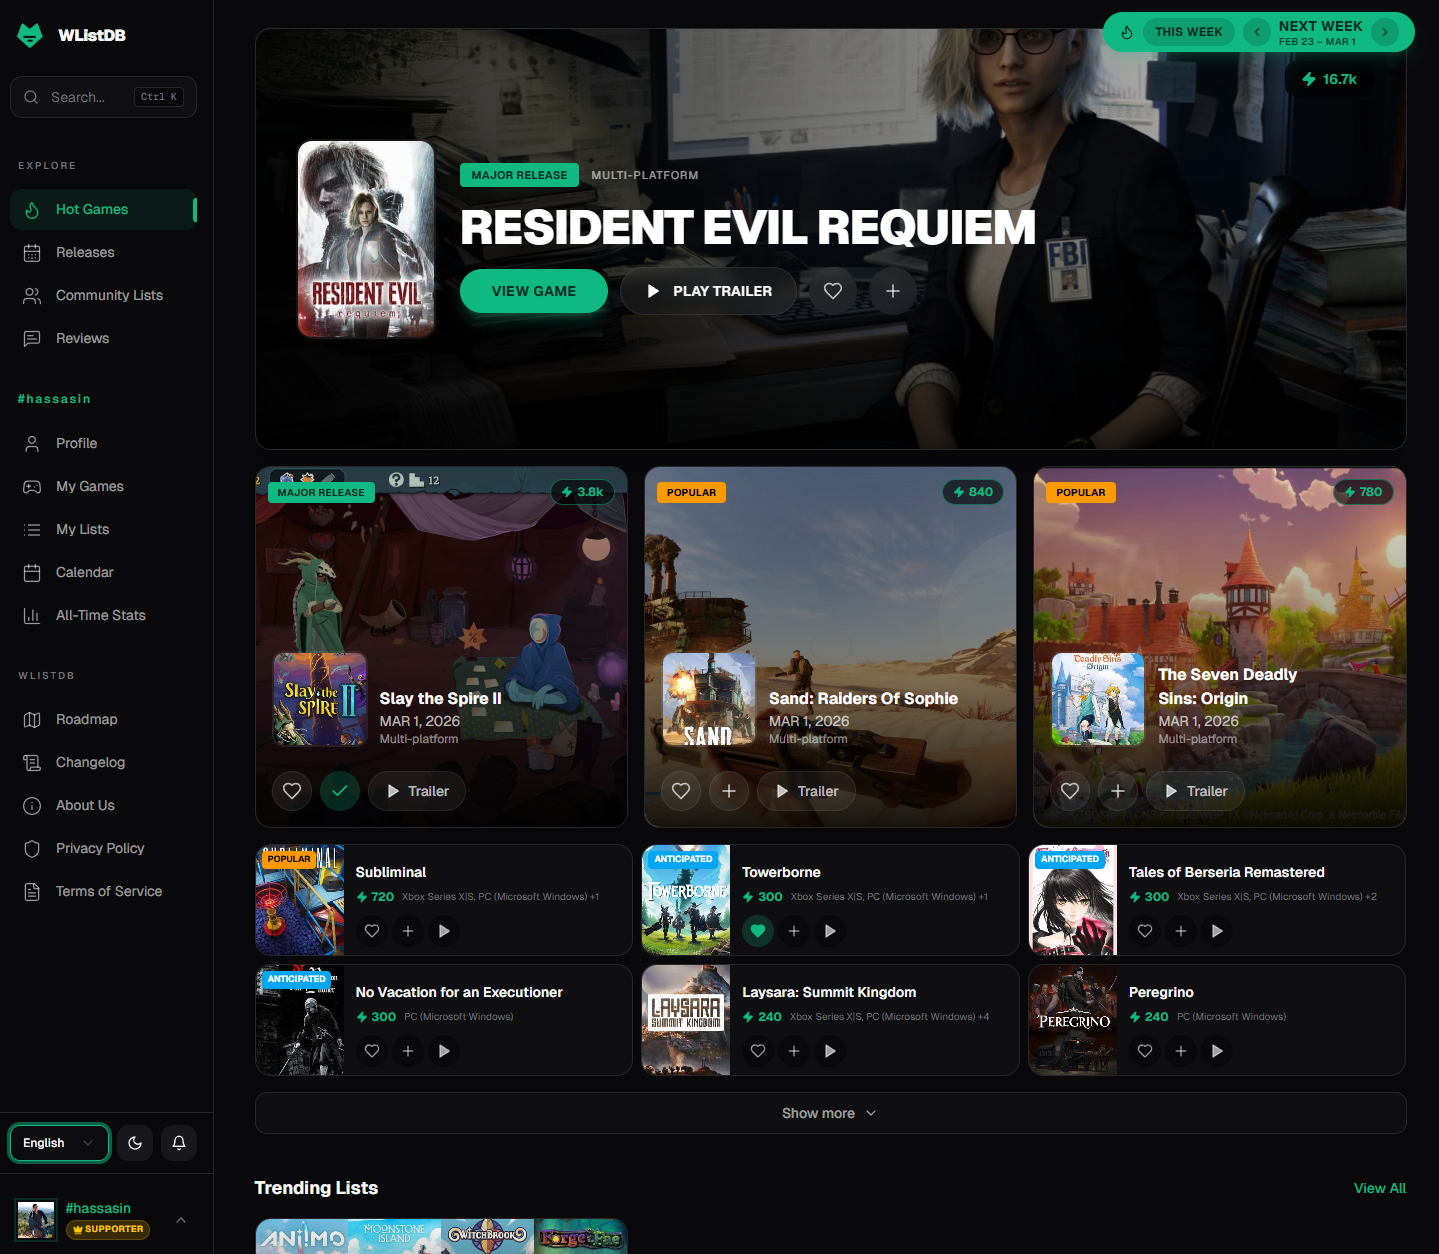Play The Seven Deadly Sins: Origin trailer
Image resolution: width=1439 pixels, height=1254 pixels.
tap(1196, 791)
